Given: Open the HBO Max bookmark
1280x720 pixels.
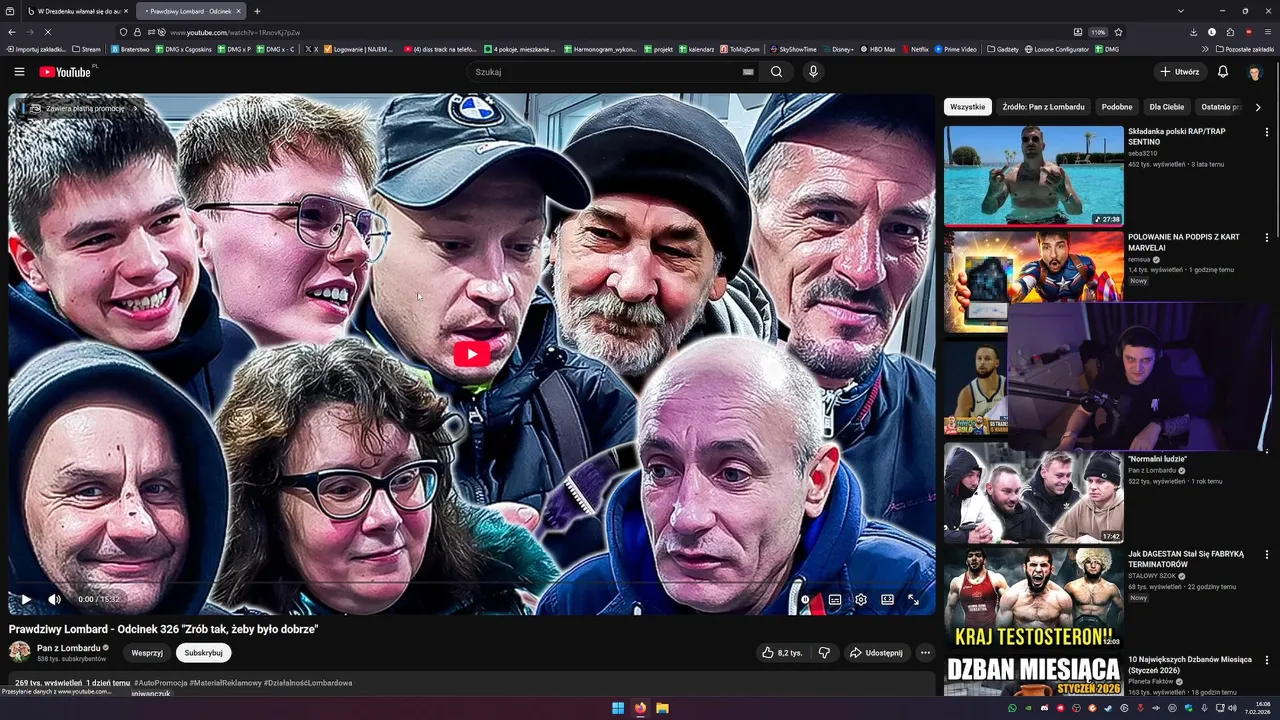Looking at the screenshot, I should tap(878, 49).
